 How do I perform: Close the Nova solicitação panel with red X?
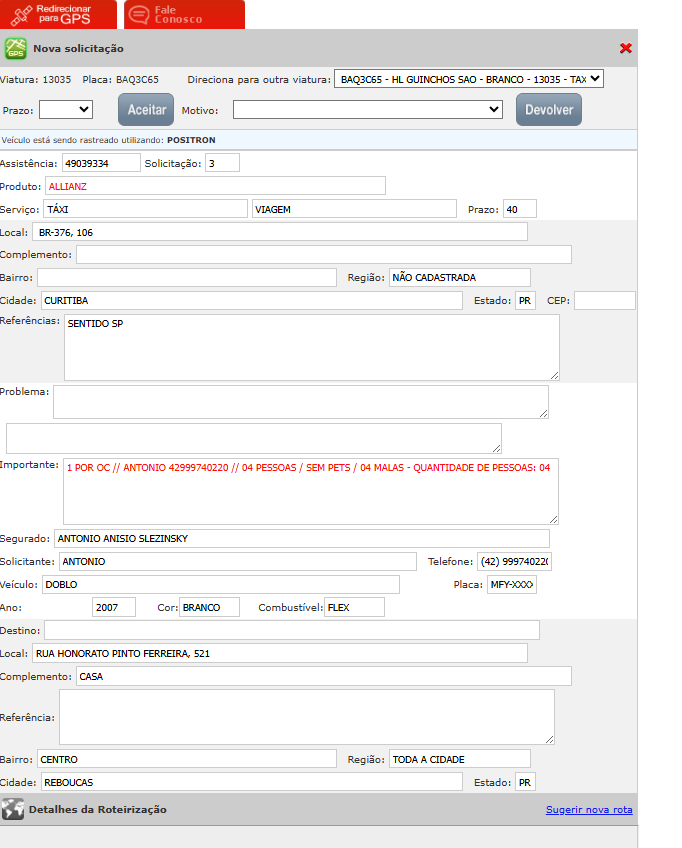tap(626, 48)
